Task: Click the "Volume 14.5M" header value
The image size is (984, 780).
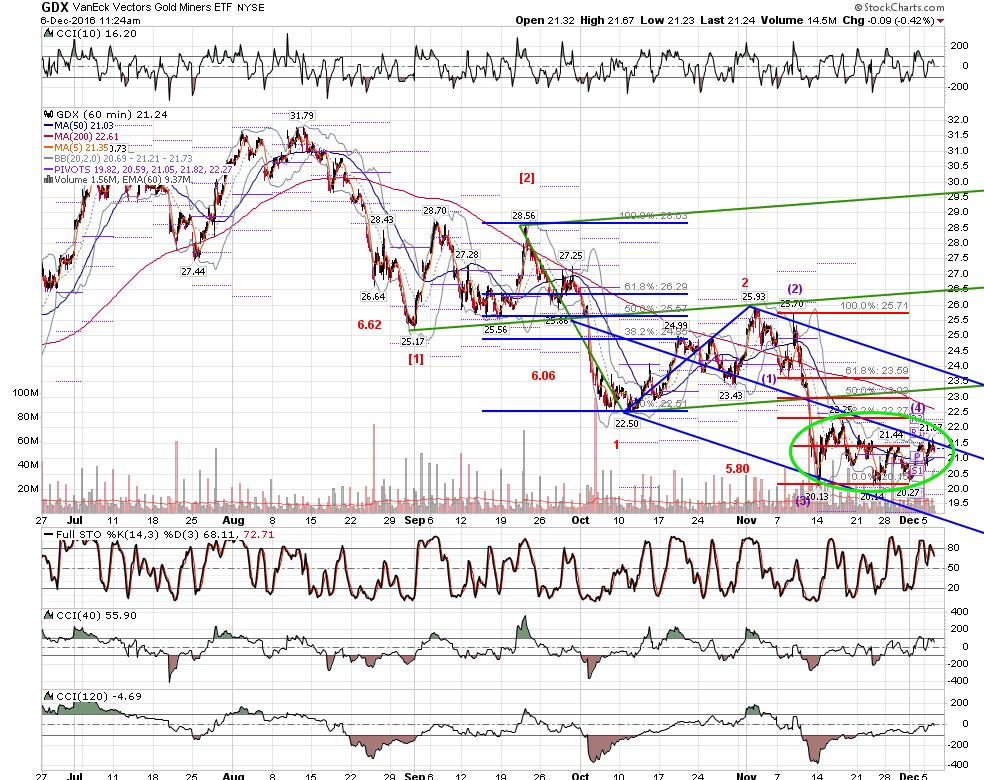Action: click(x=799, y=21)
